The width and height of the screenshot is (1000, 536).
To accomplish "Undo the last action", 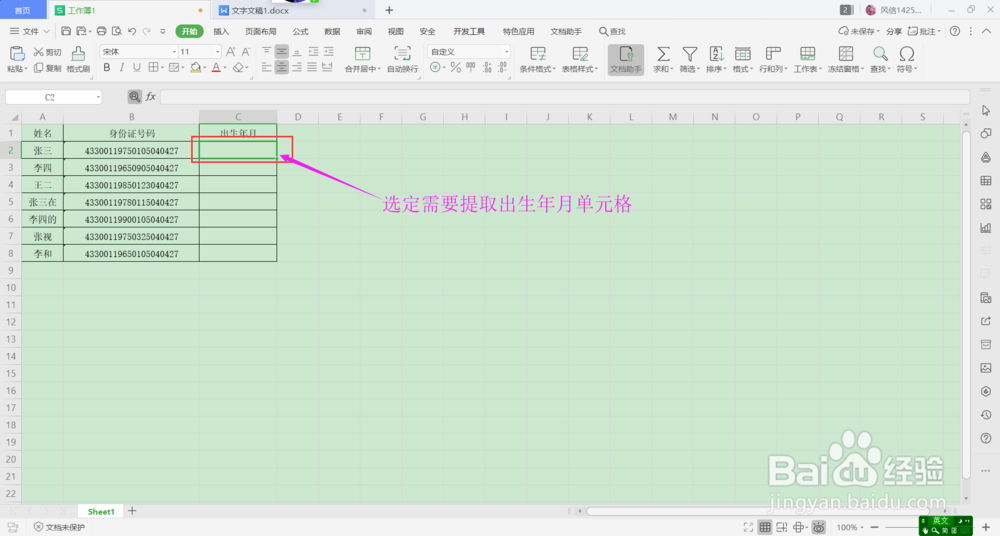I will [132, 31].
